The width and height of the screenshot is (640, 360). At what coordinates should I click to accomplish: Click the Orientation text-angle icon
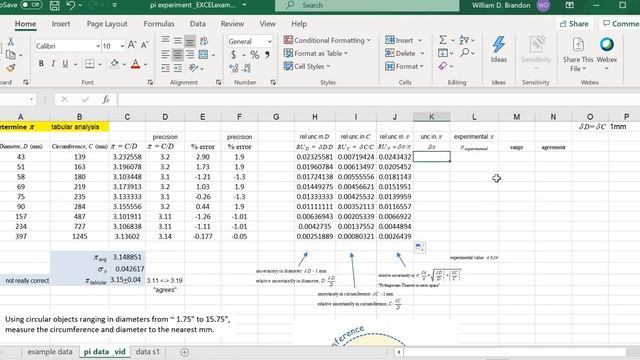coord(193,68)
